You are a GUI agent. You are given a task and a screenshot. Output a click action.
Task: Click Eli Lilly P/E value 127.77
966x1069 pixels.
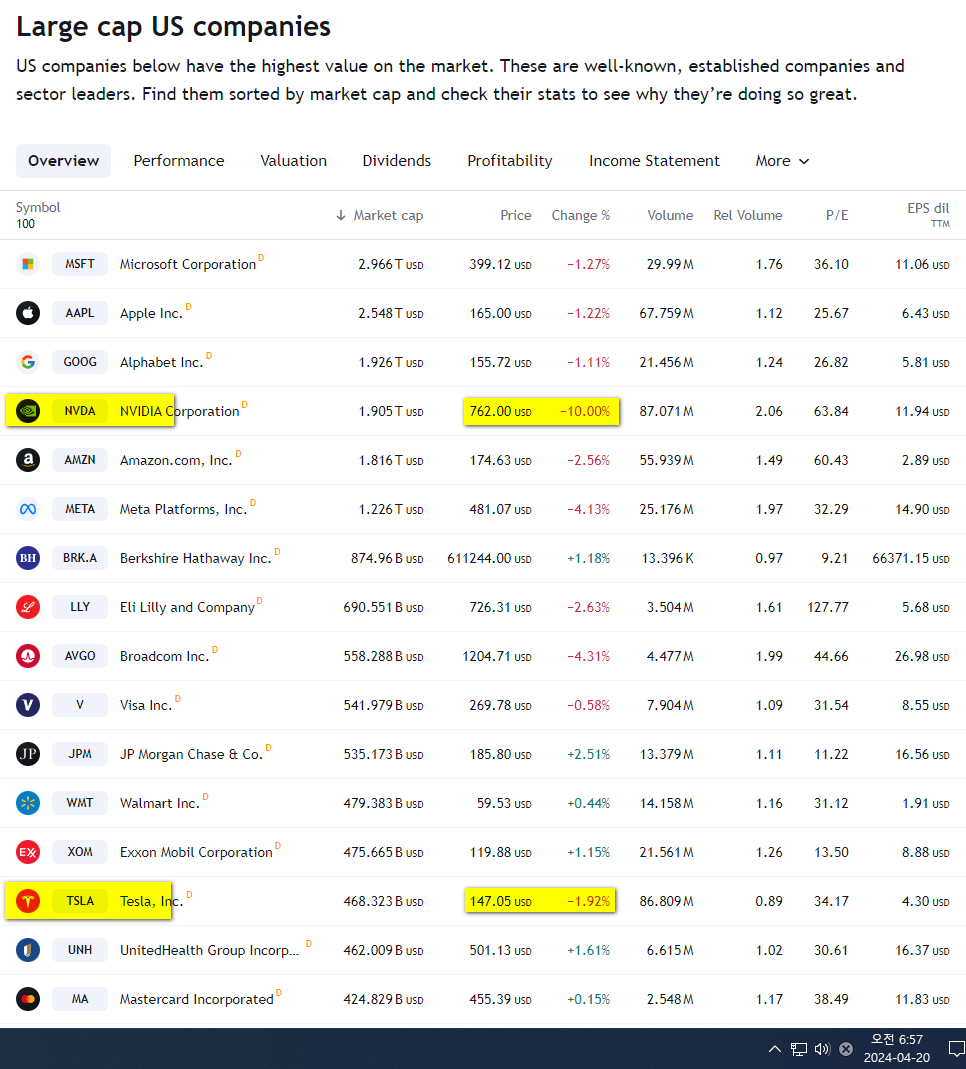(828, 607)
